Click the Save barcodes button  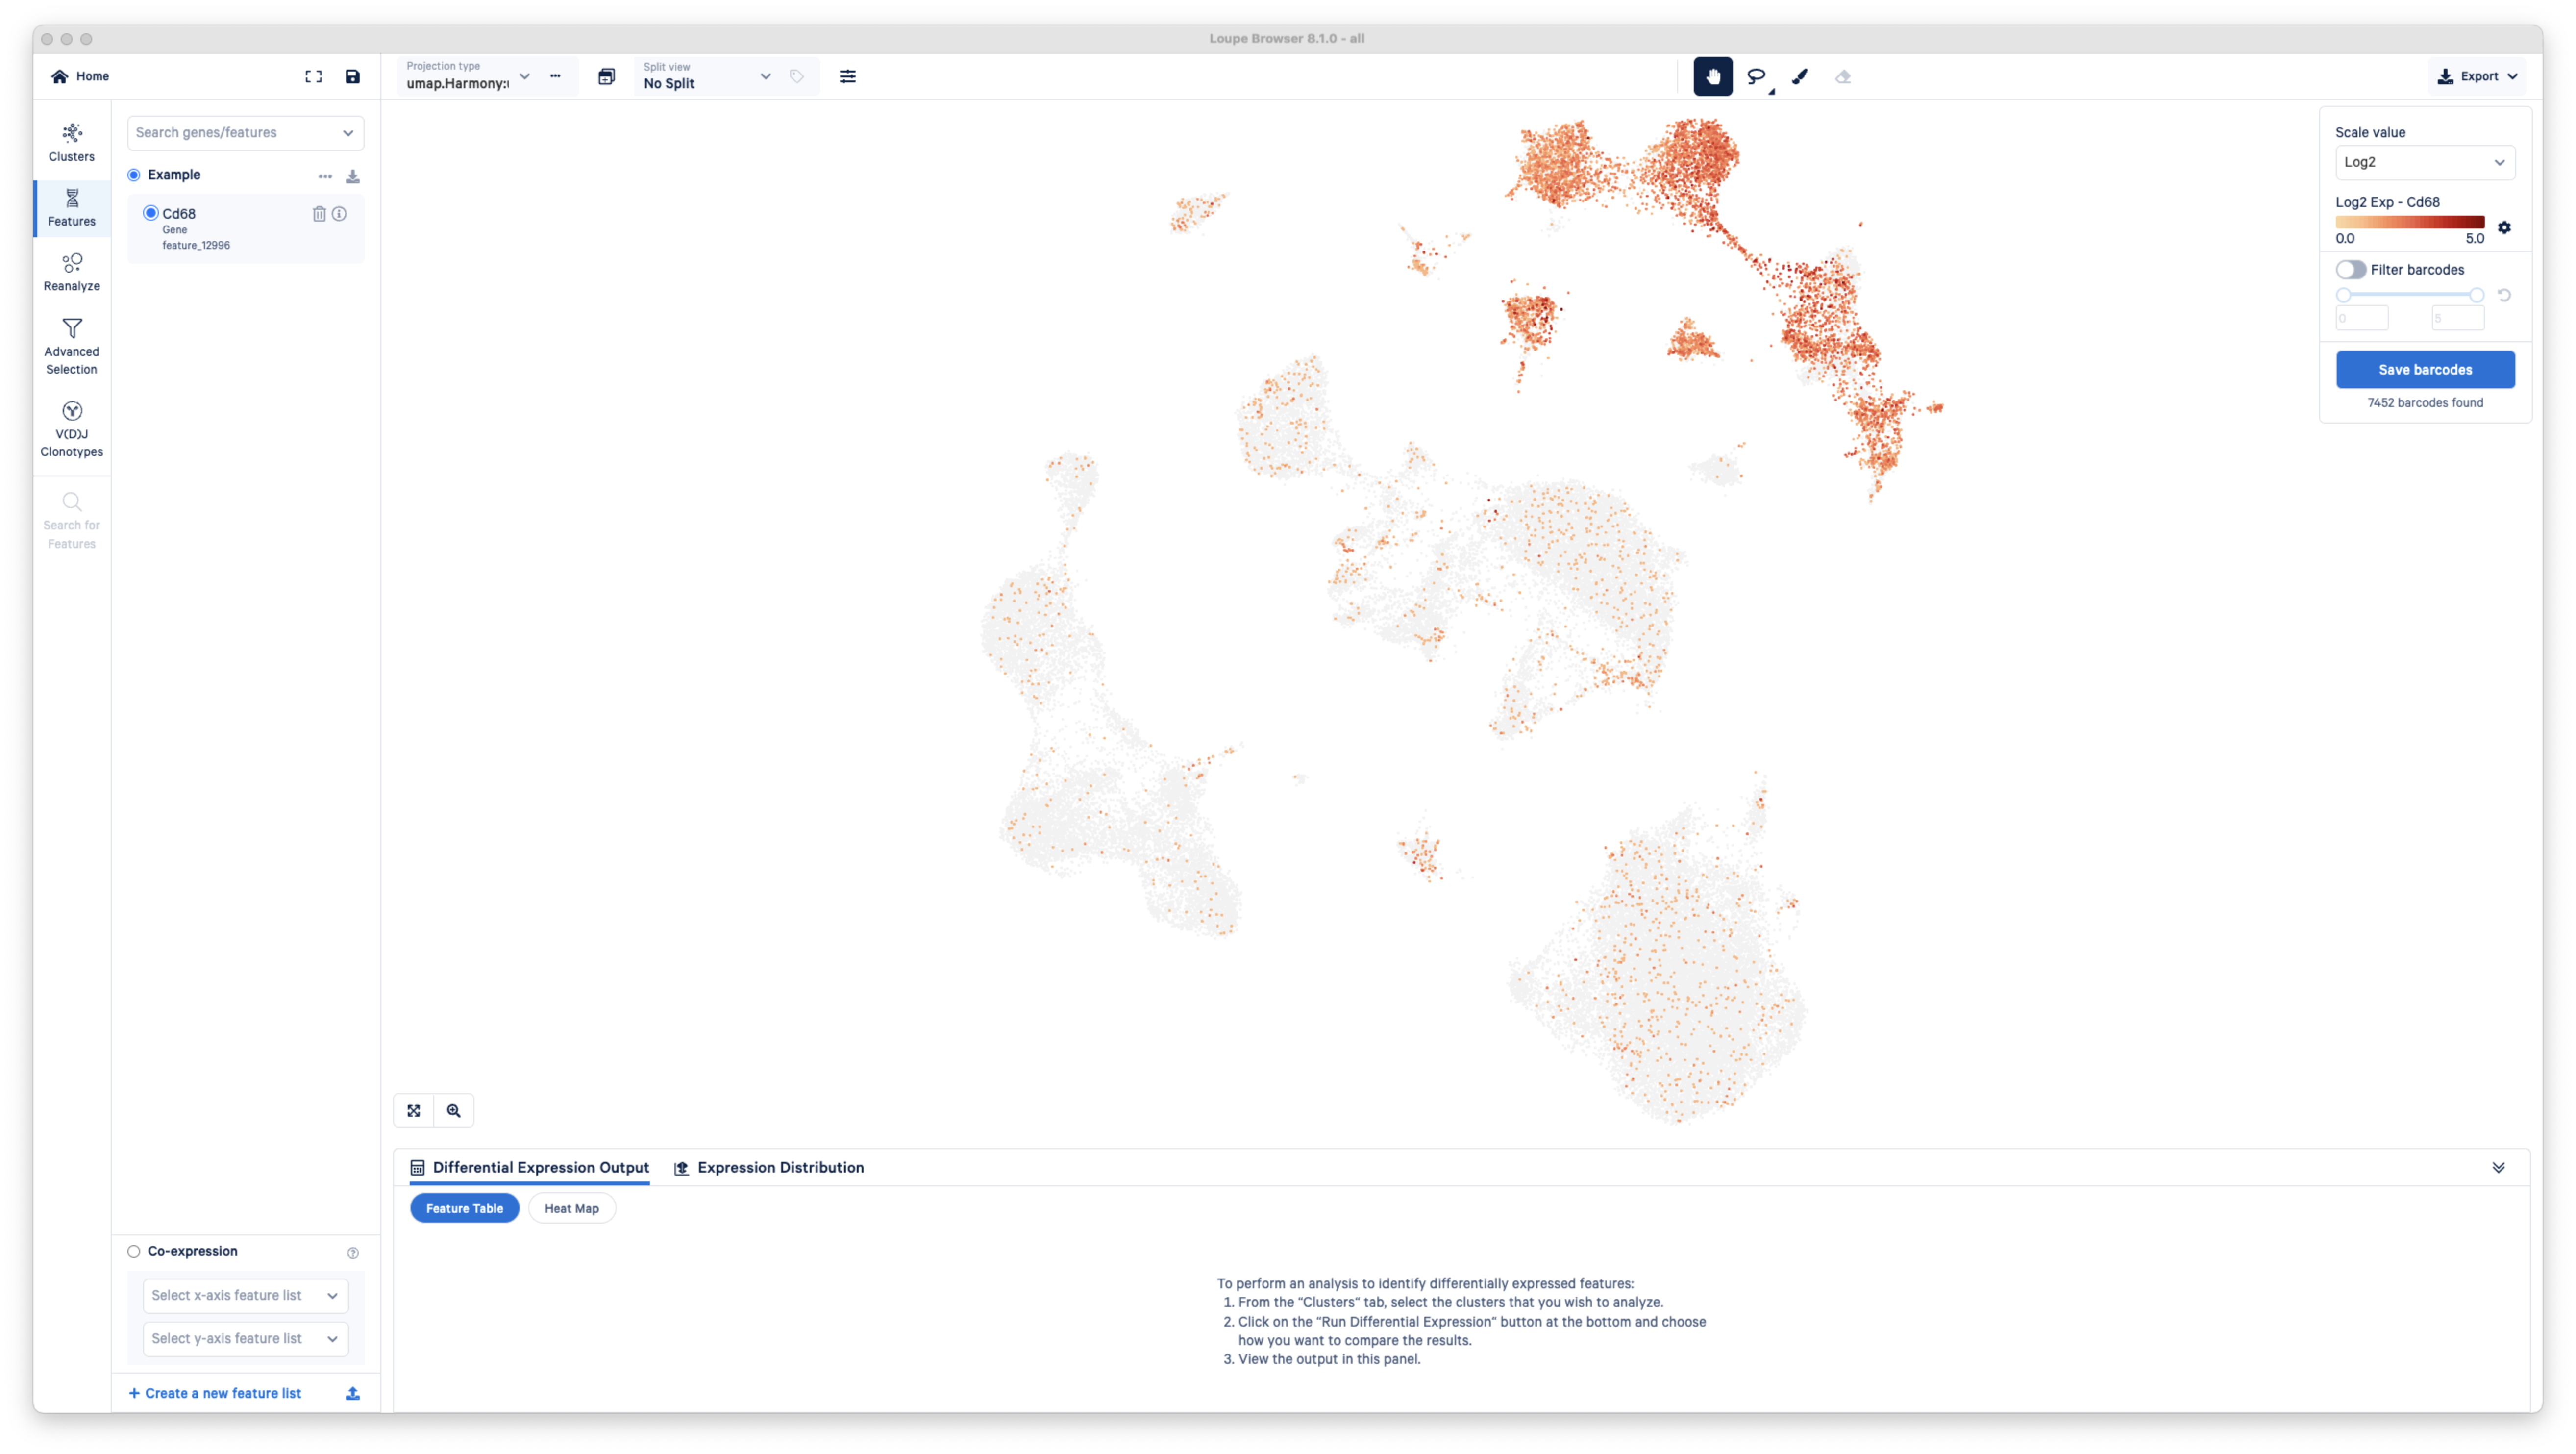(x=2424, y=369)
